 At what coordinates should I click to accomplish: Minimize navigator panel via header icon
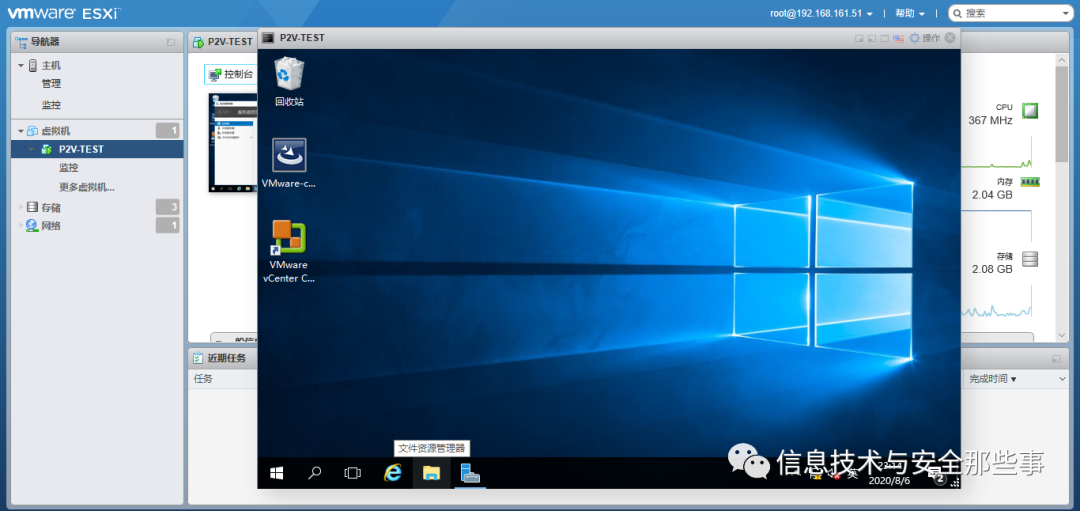pyautogui.click(x=171, y=43)
